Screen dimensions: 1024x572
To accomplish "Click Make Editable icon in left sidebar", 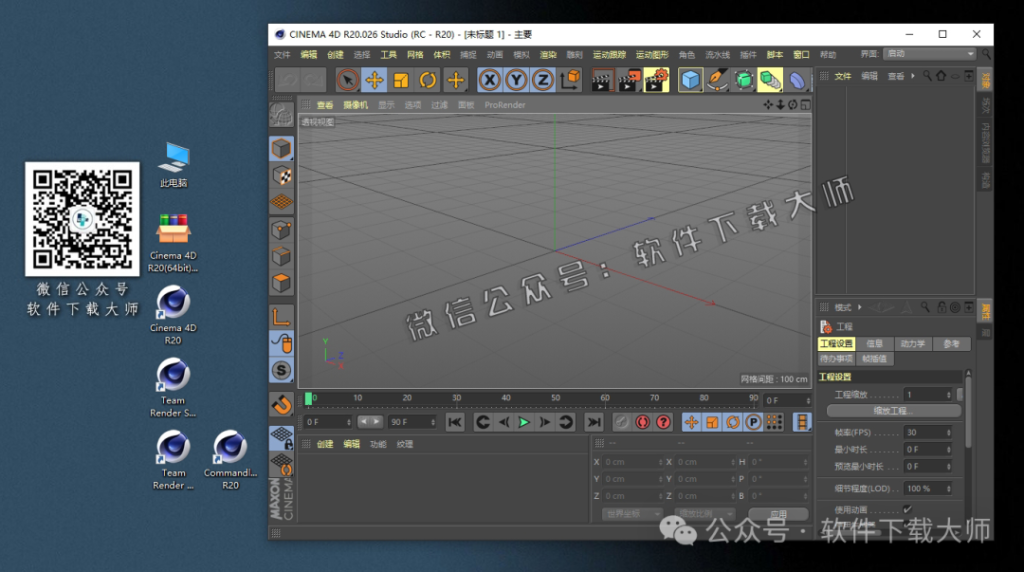I will click(x=281, y=115).
